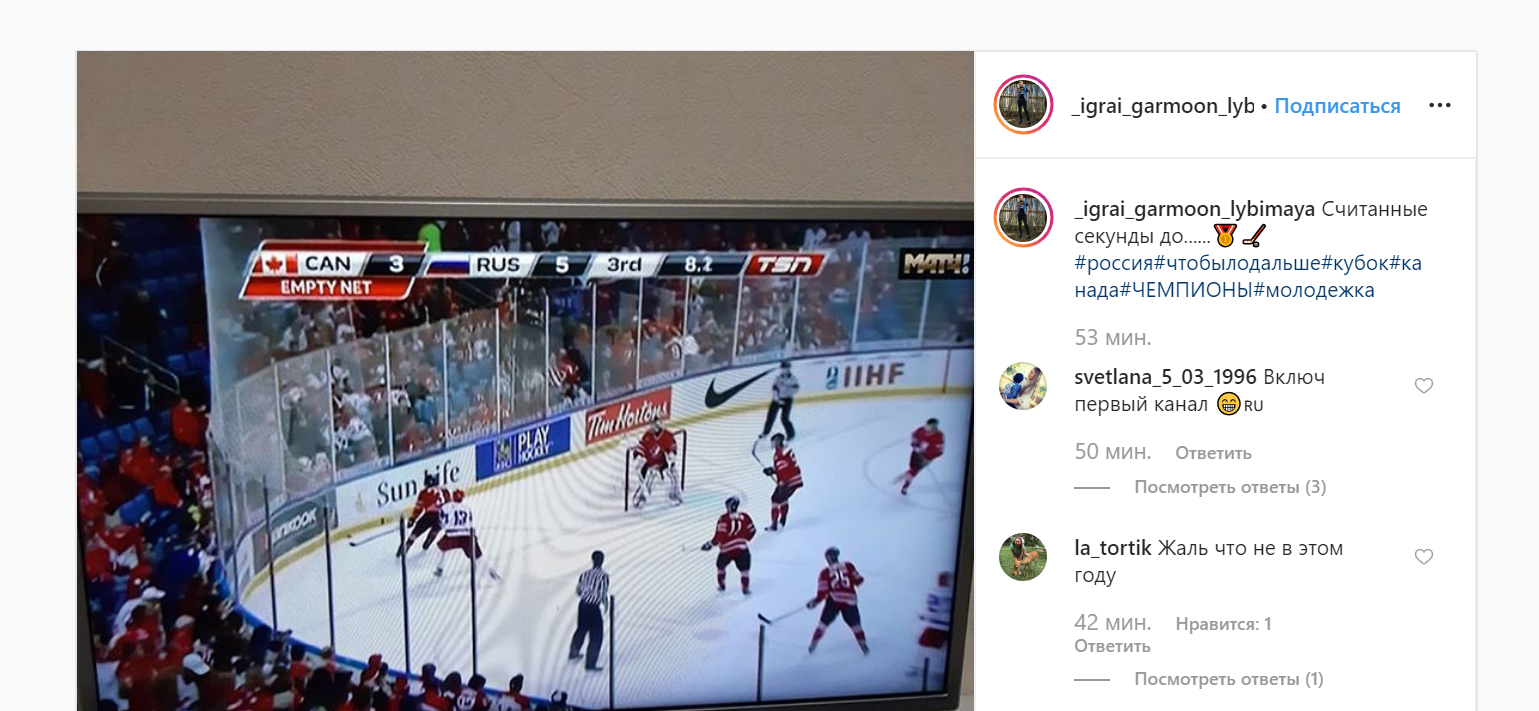
Task: View svetlana_5_03_1996's profile picture
Action: pyautogui.click(x=1023, y=386)
